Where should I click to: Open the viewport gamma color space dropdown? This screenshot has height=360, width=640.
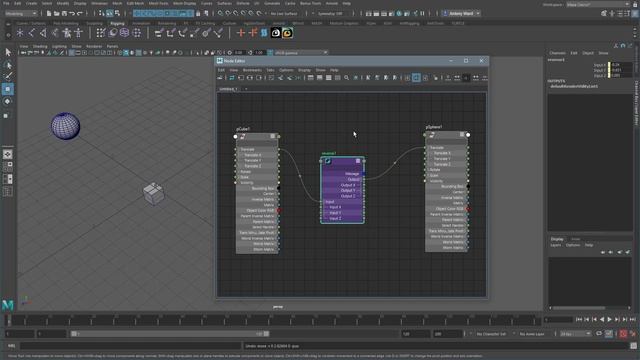(x=301, y=53)
